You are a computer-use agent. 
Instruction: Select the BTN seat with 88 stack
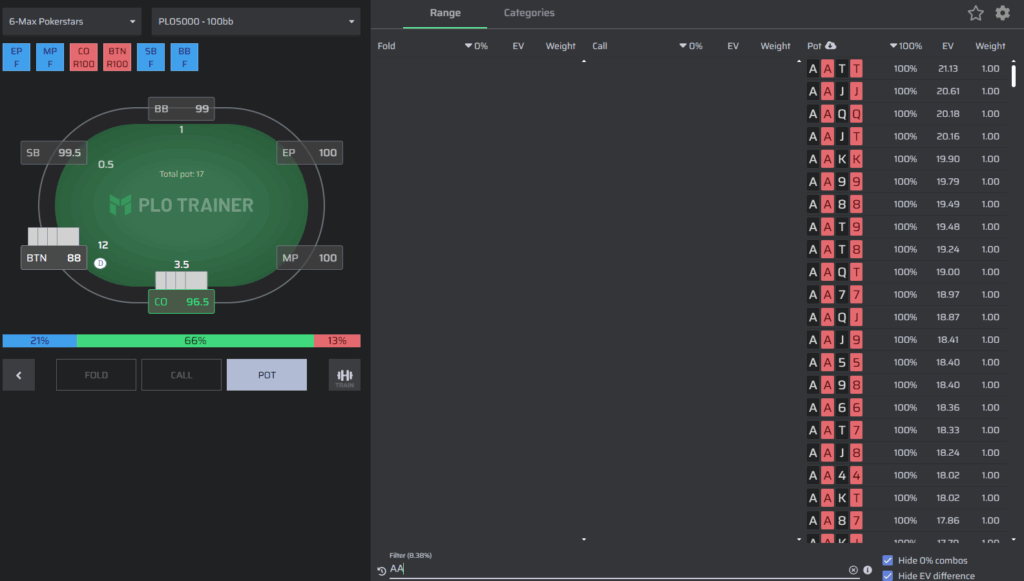tap(54, 258)
